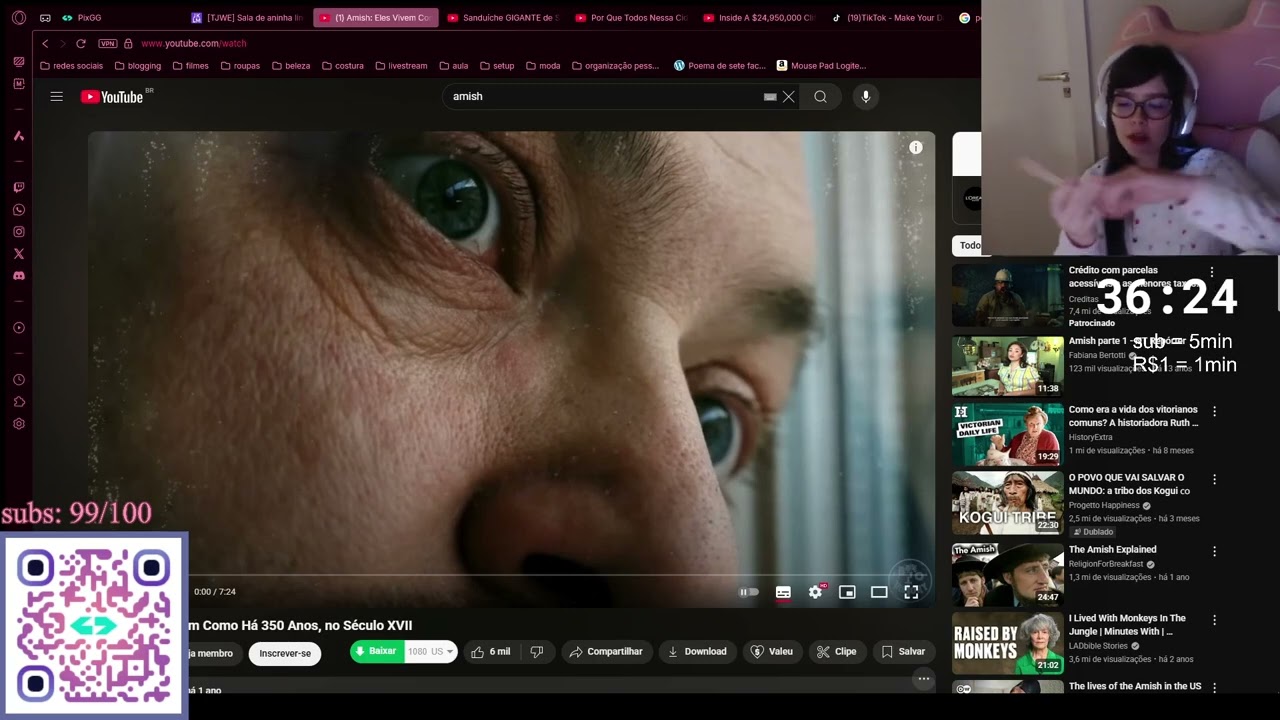Open 'costura' bookmarks folder
This screenshot has height=720, width=1280.
pyautogui.click(x=343, y=66)
